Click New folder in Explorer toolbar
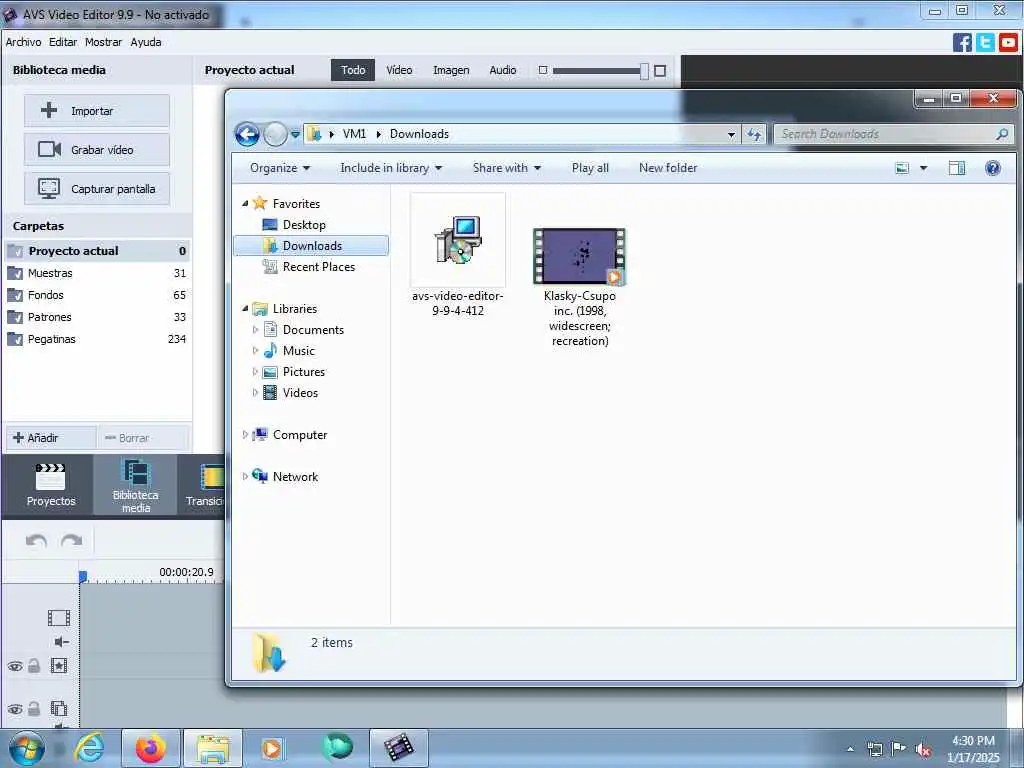Image resolution: width=1024 pixels, height=768 pixels. [668, 168]
